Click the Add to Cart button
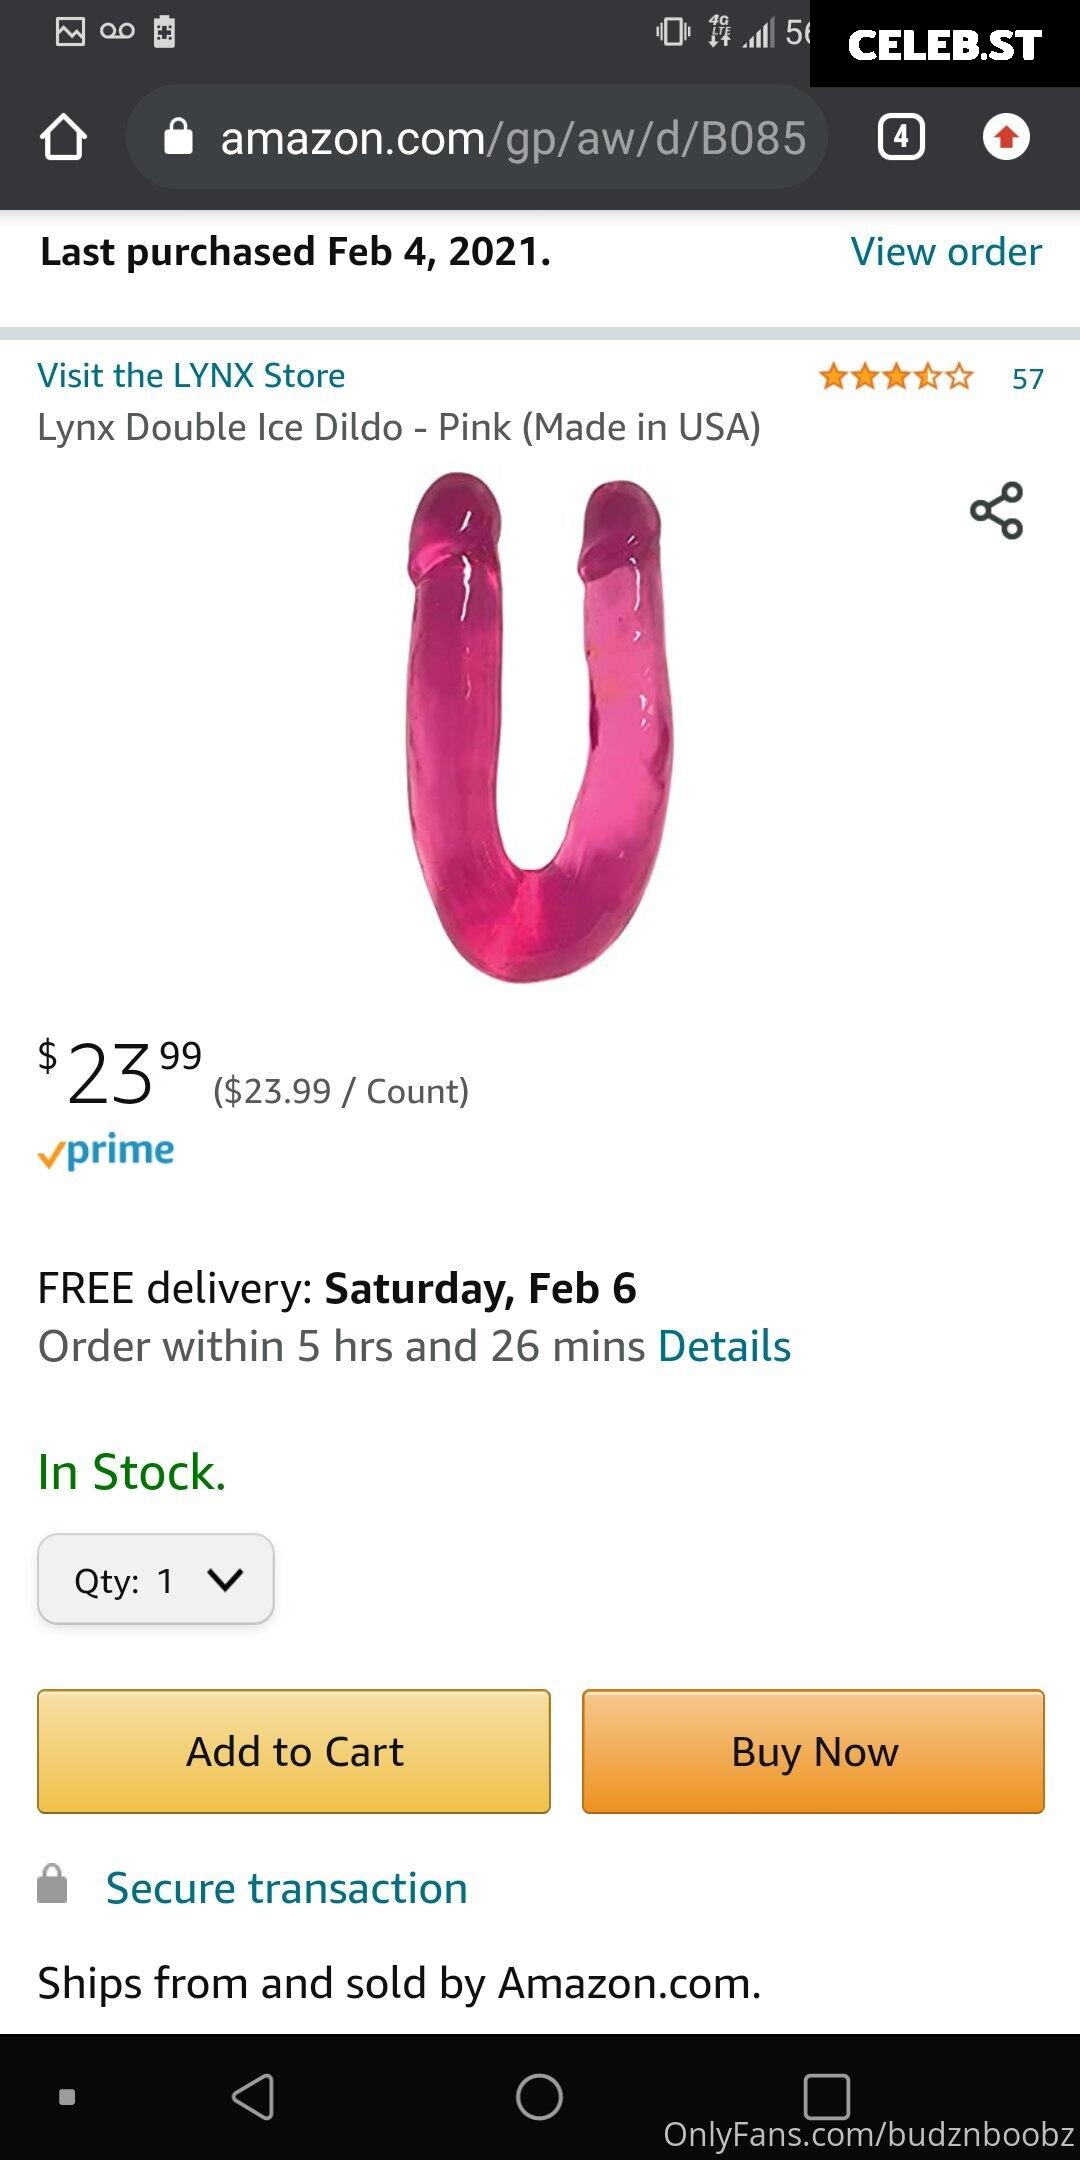This screenshot has width=1080, height=2160. pyautogui.click(x=294, y=1752)
